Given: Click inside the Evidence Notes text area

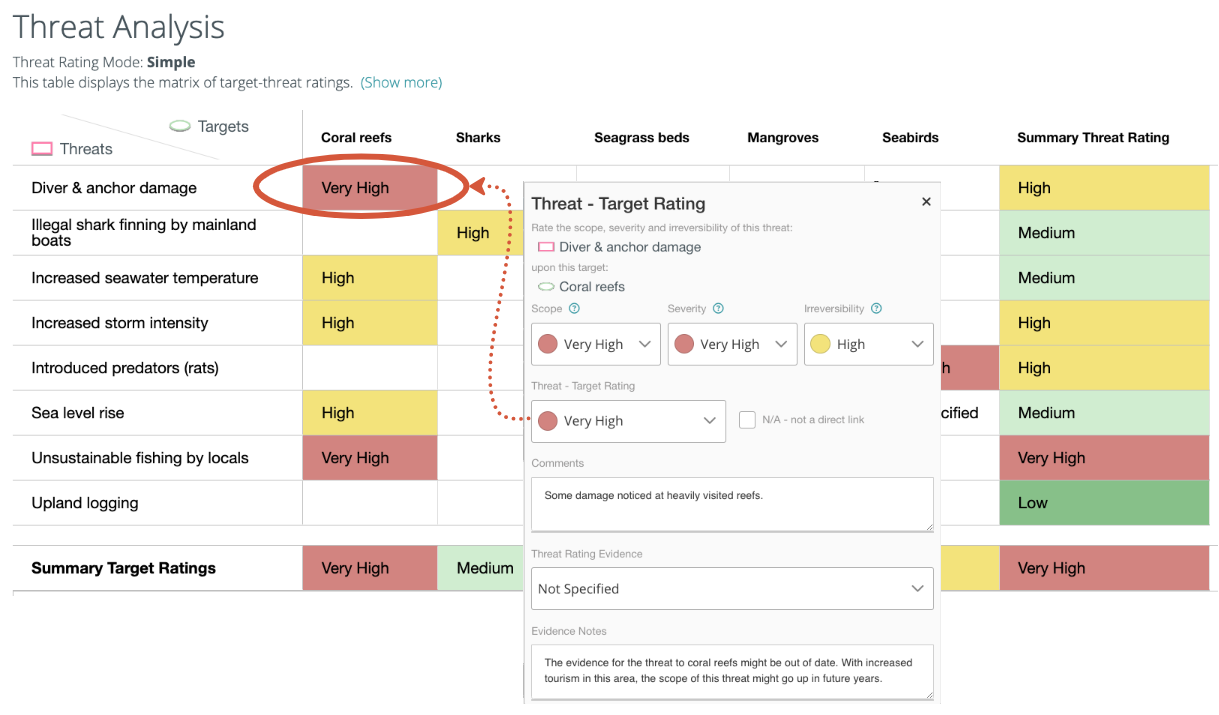Looking at the screenshot, I should 732,671.
